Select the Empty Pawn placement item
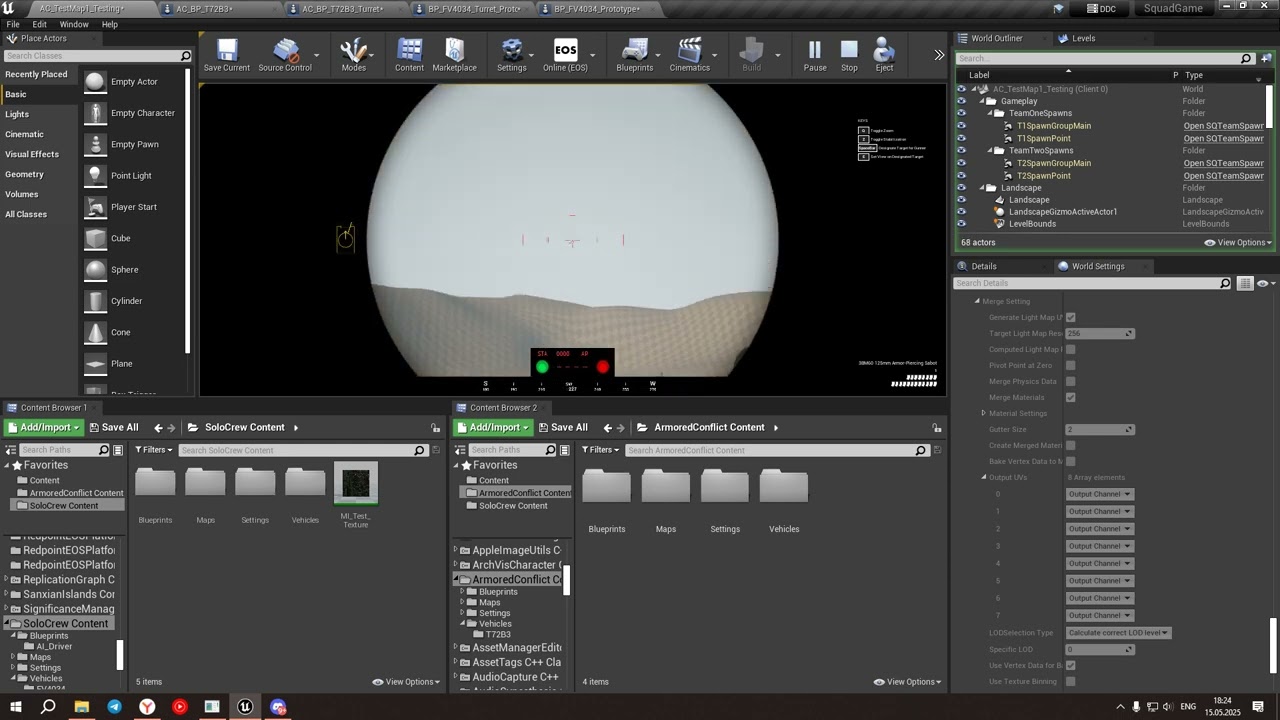The height and width of the screenshot is (720, 1280). coord(133,144)
